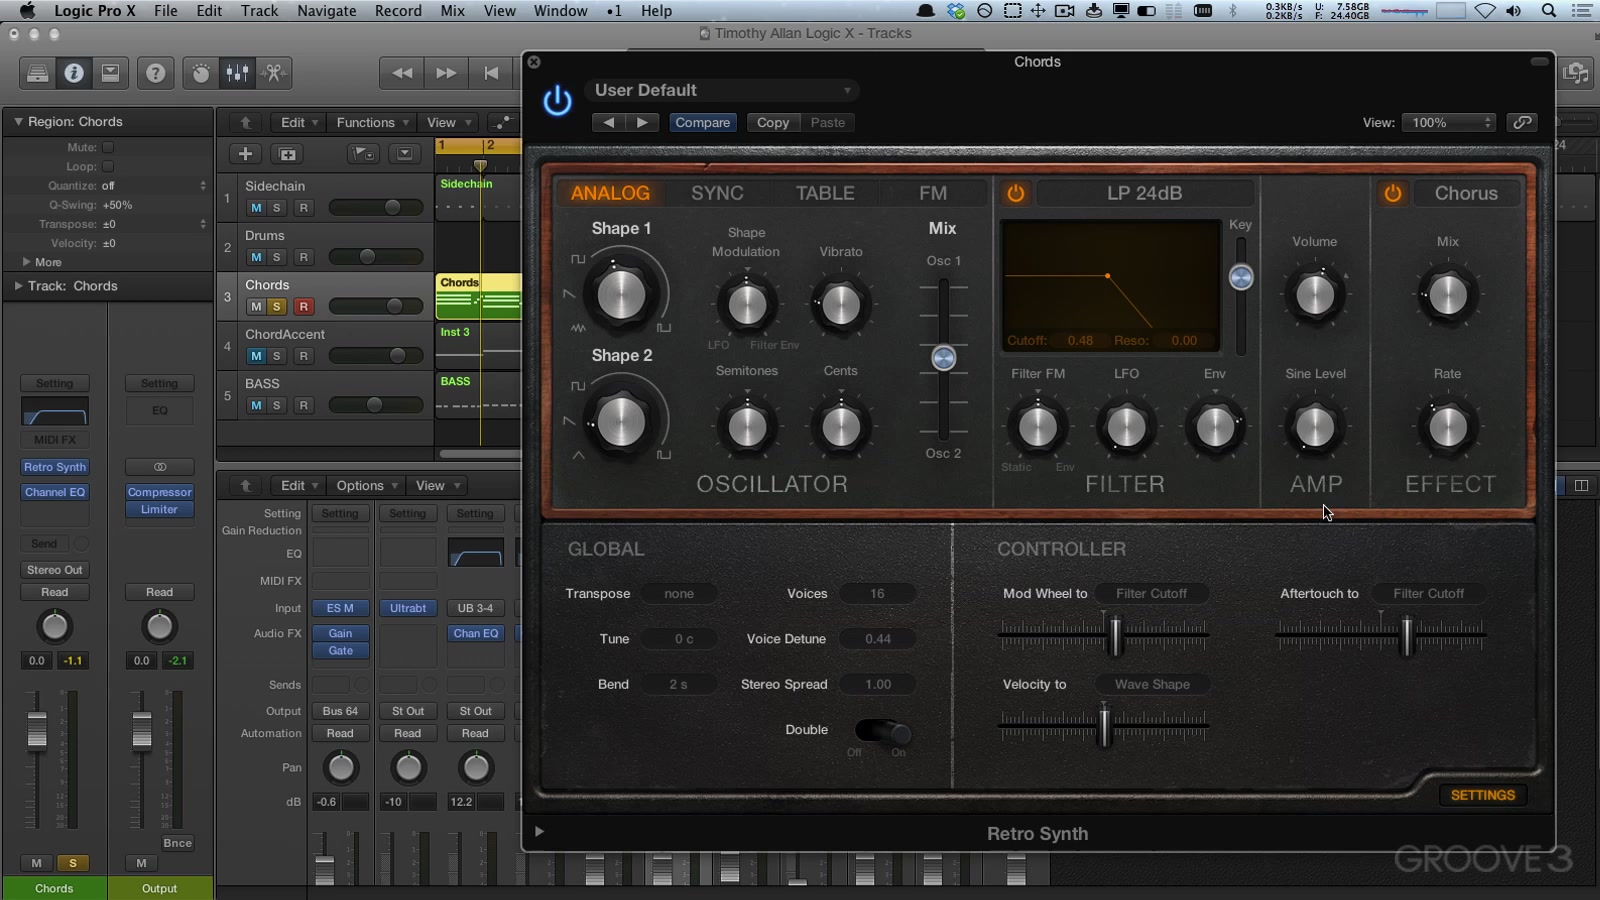Expand the Track: Chords section

click(18, 285)
